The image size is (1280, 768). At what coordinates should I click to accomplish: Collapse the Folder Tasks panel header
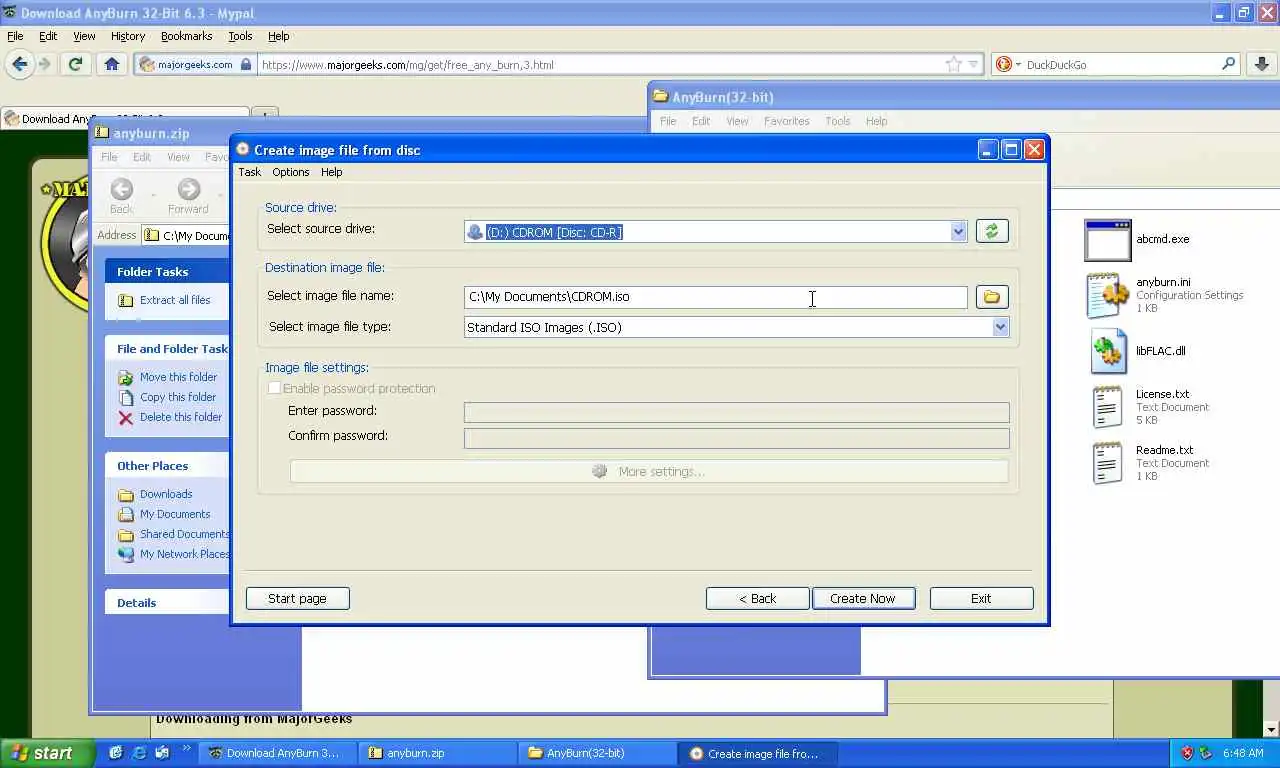(167, 271)
